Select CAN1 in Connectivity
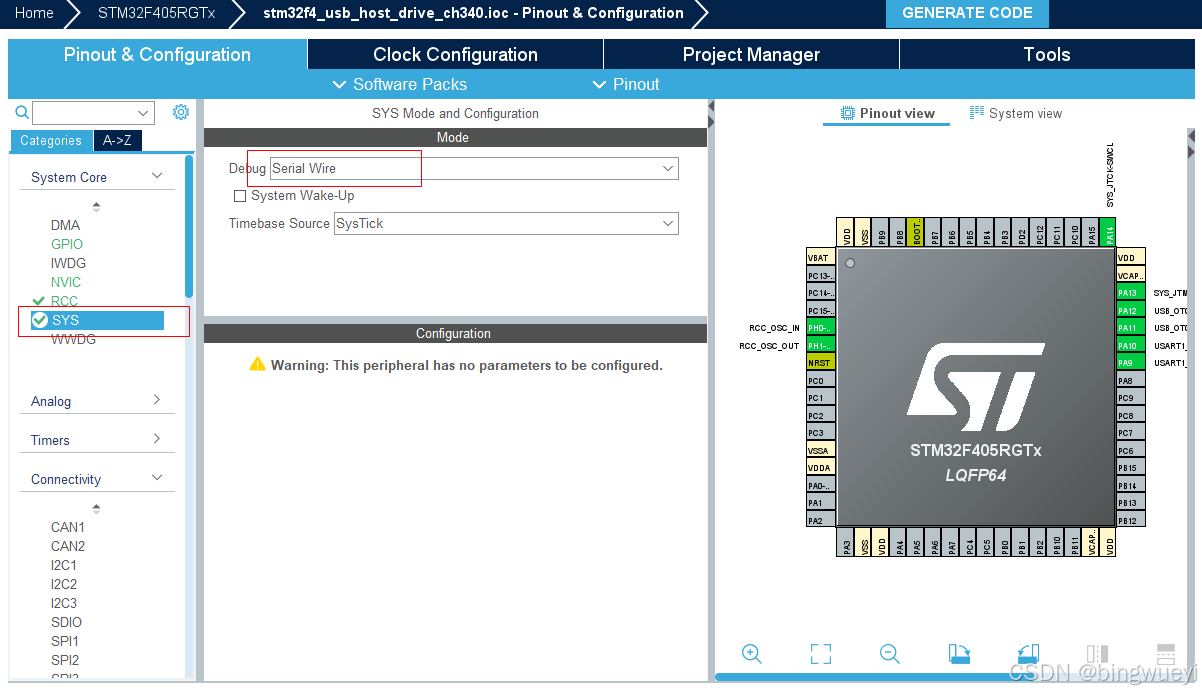 coord(68,527)
